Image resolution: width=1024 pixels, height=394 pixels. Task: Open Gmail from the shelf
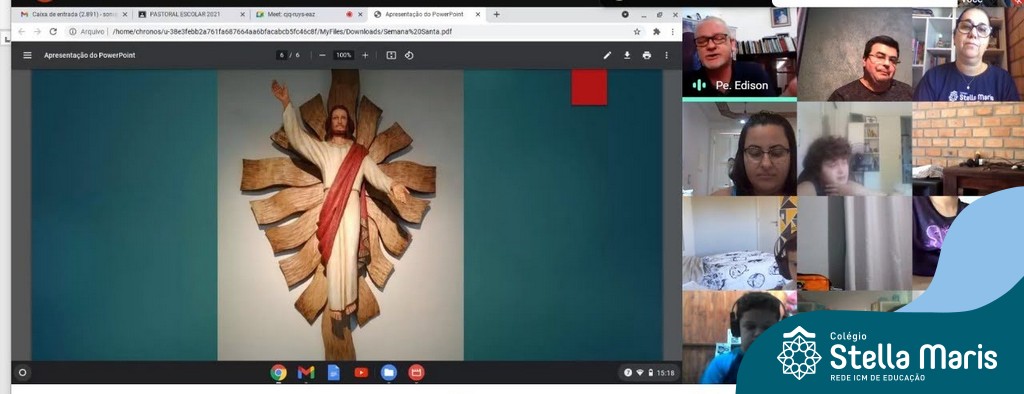click(x=306, y=372)
